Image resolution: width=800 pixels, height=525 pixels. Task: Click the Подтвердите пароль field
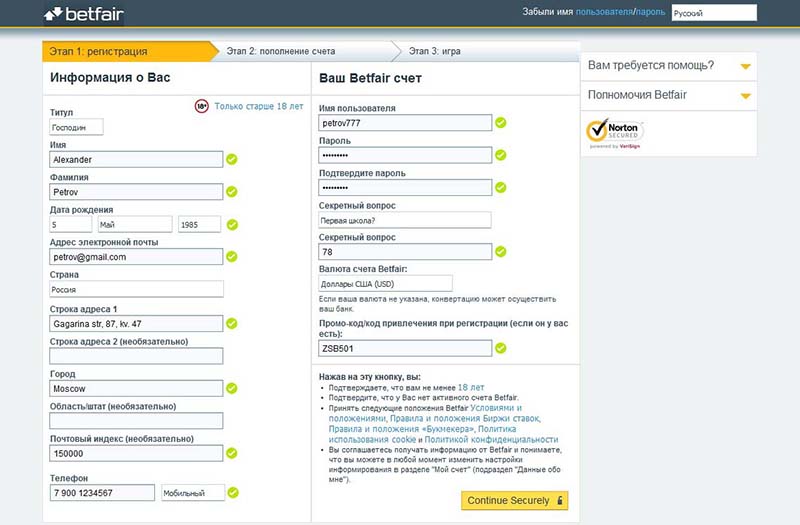405,187
